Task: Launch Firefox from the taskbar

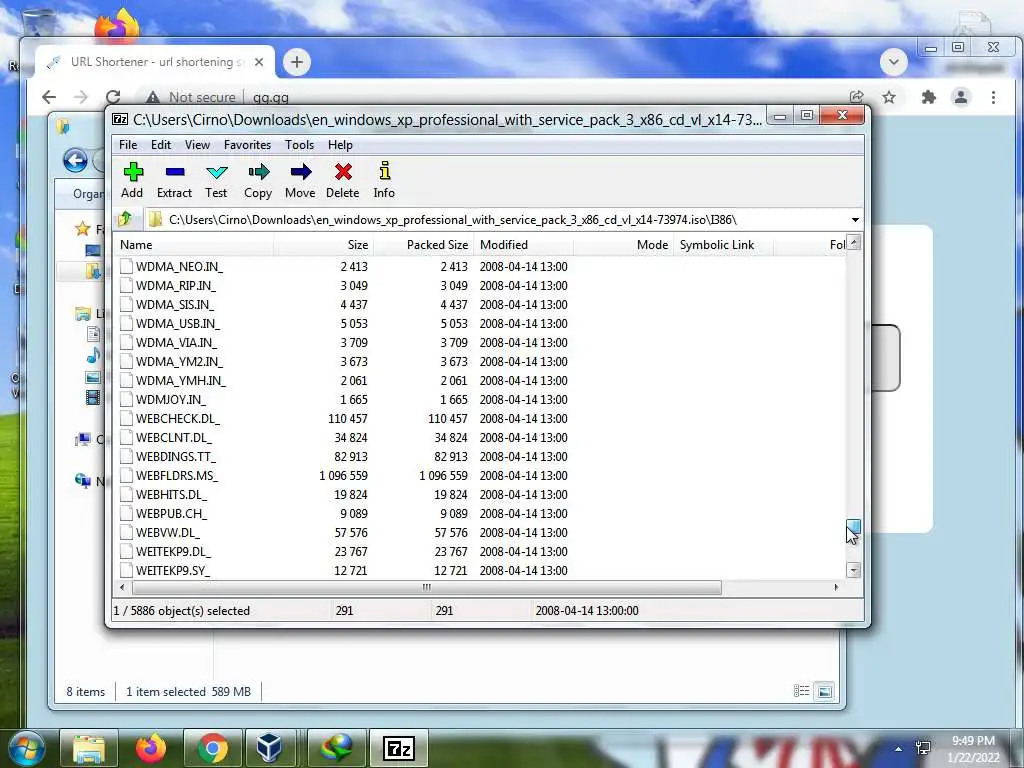Action: click(x=151, y=748)
